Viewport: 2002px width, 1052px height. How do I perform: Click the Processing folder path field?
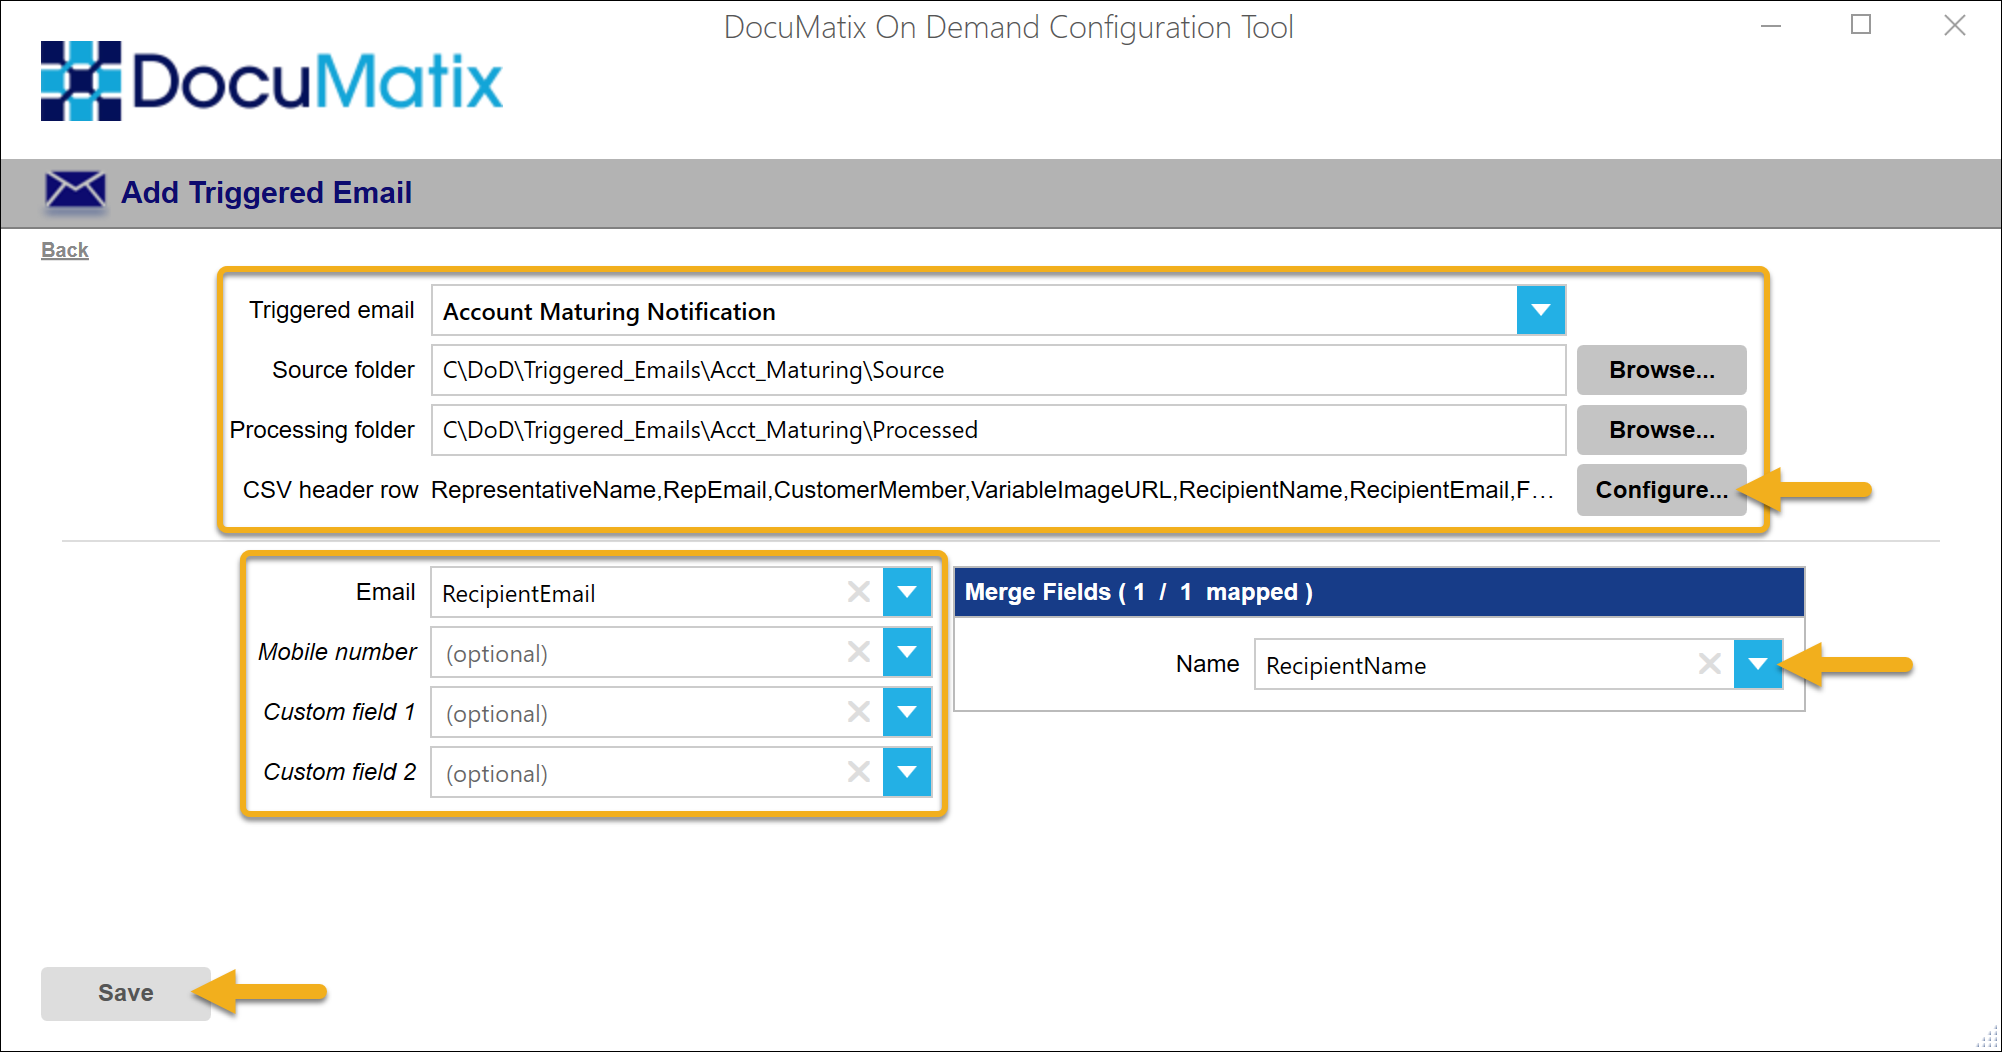click(998, 430)
